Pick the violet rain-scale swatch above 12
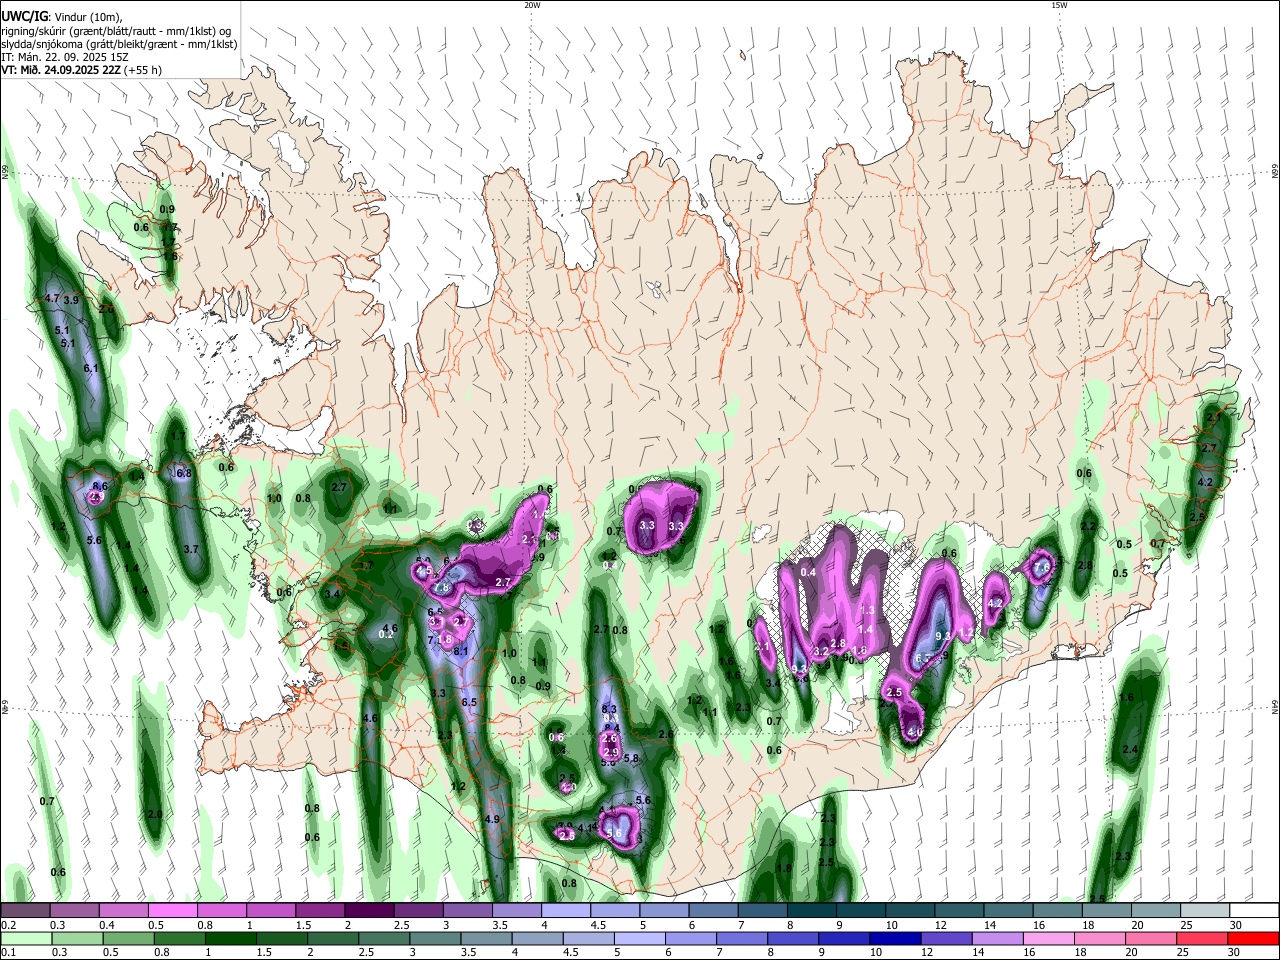Image resolution: width=1280 pixels, height=960 pixels. [x=945, y=938]
